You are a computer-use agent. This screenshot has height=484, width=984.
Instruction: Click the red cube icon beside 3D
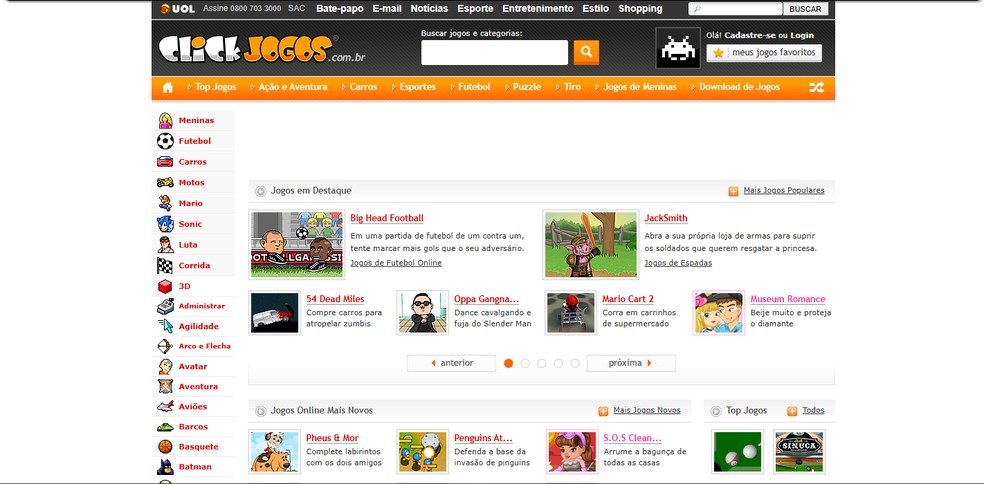165,286
